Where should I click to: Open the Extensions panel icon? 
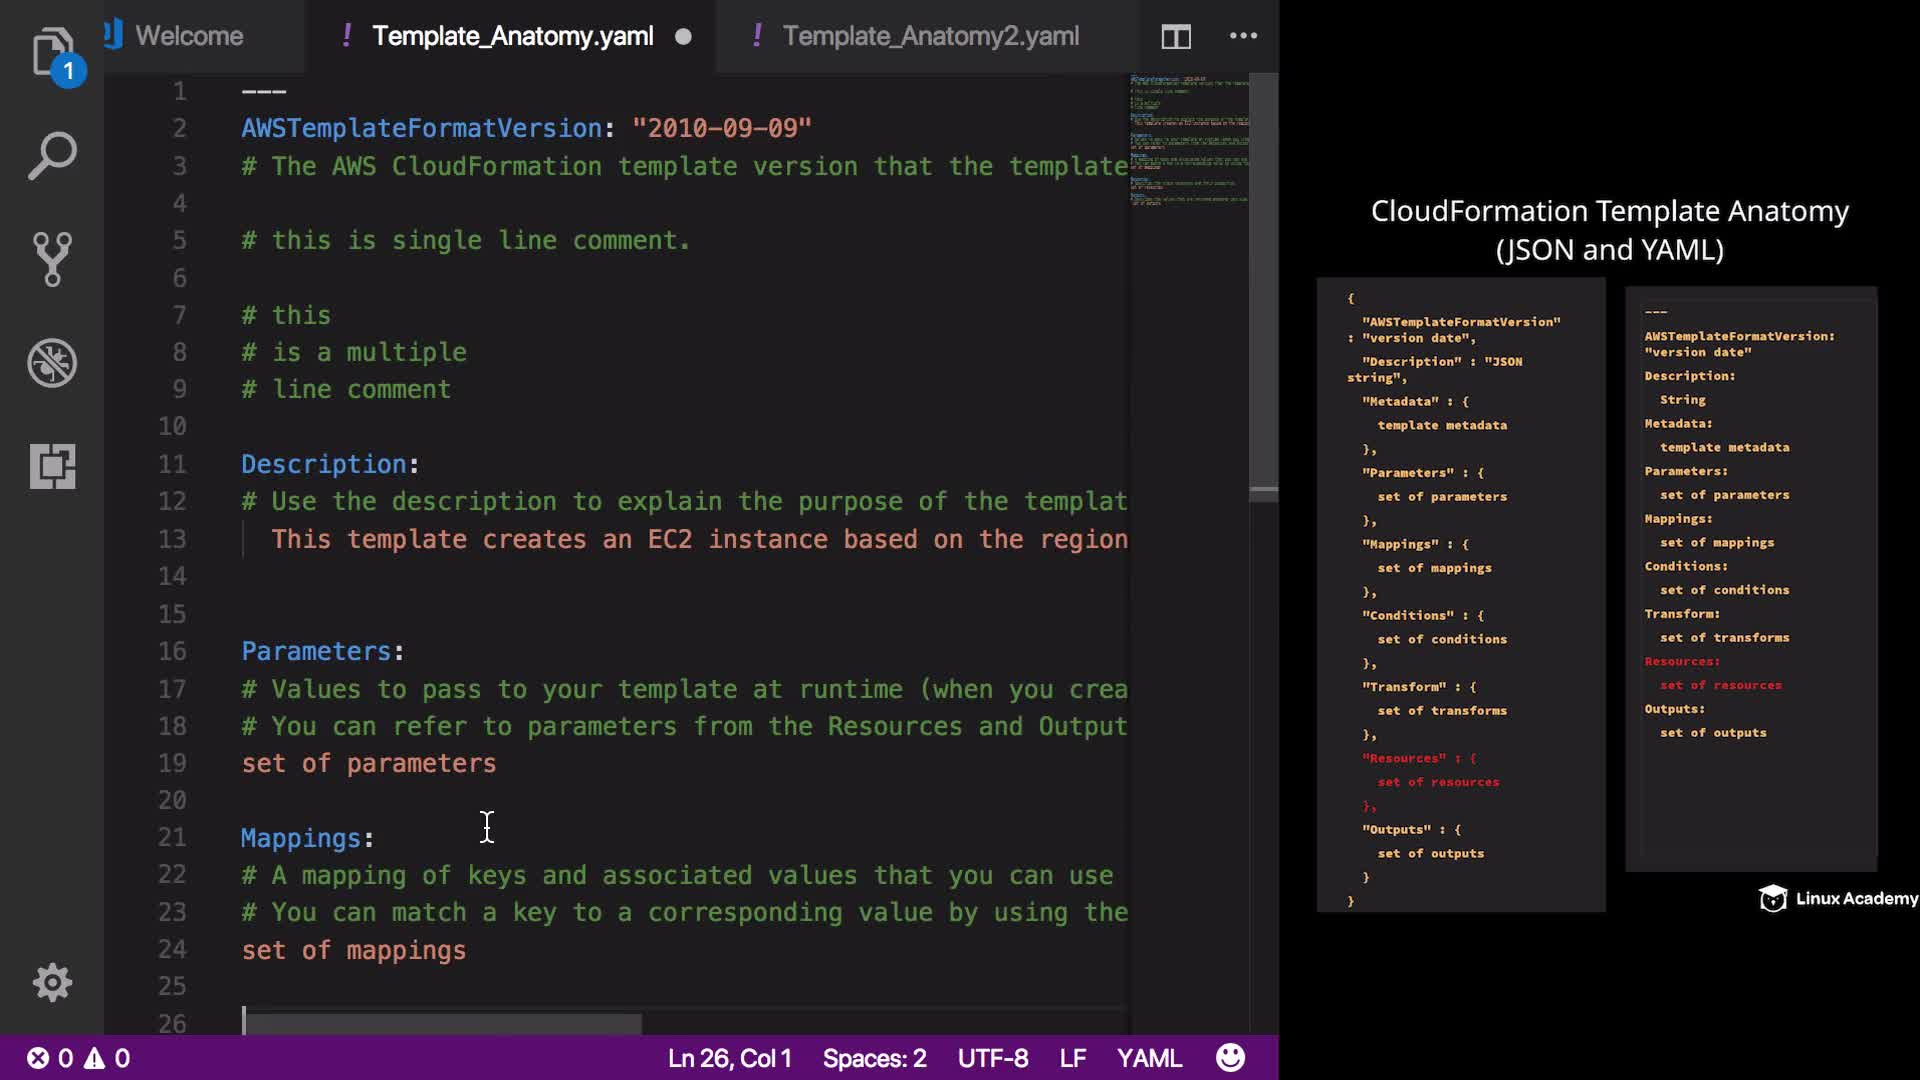click(52, 466)
